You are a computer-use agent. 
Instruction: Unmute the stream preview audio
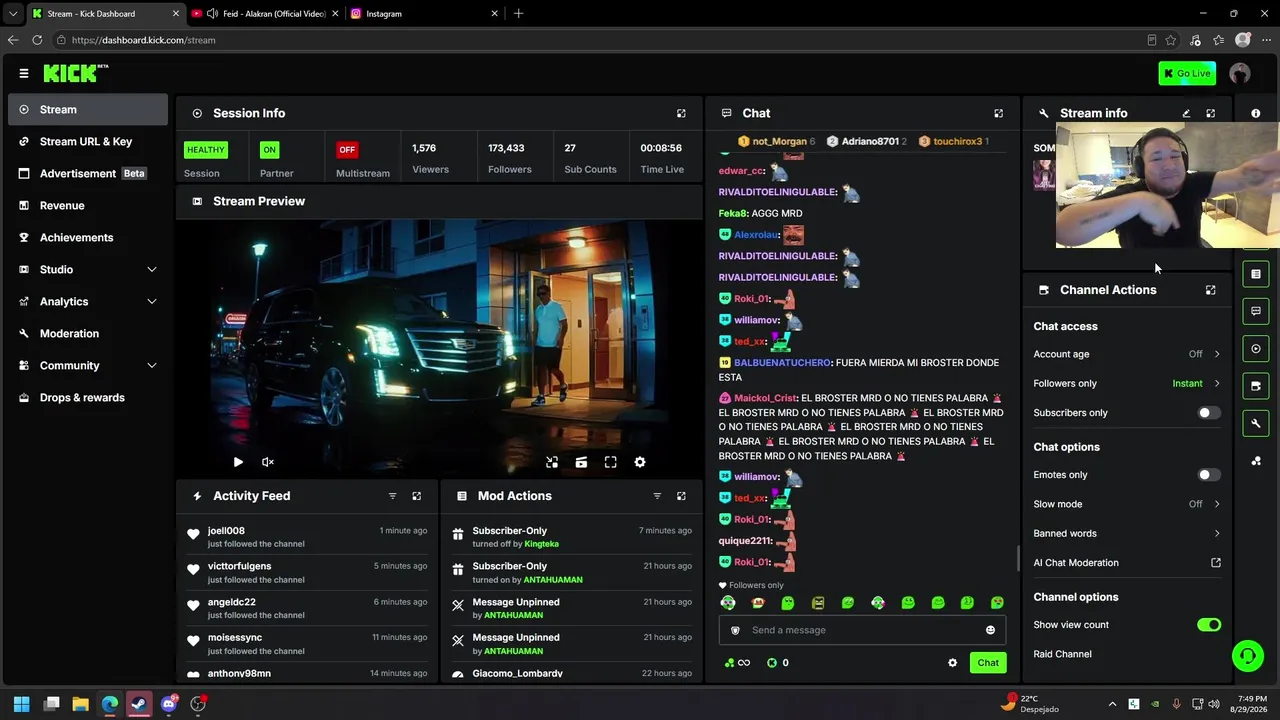point(268,462)
